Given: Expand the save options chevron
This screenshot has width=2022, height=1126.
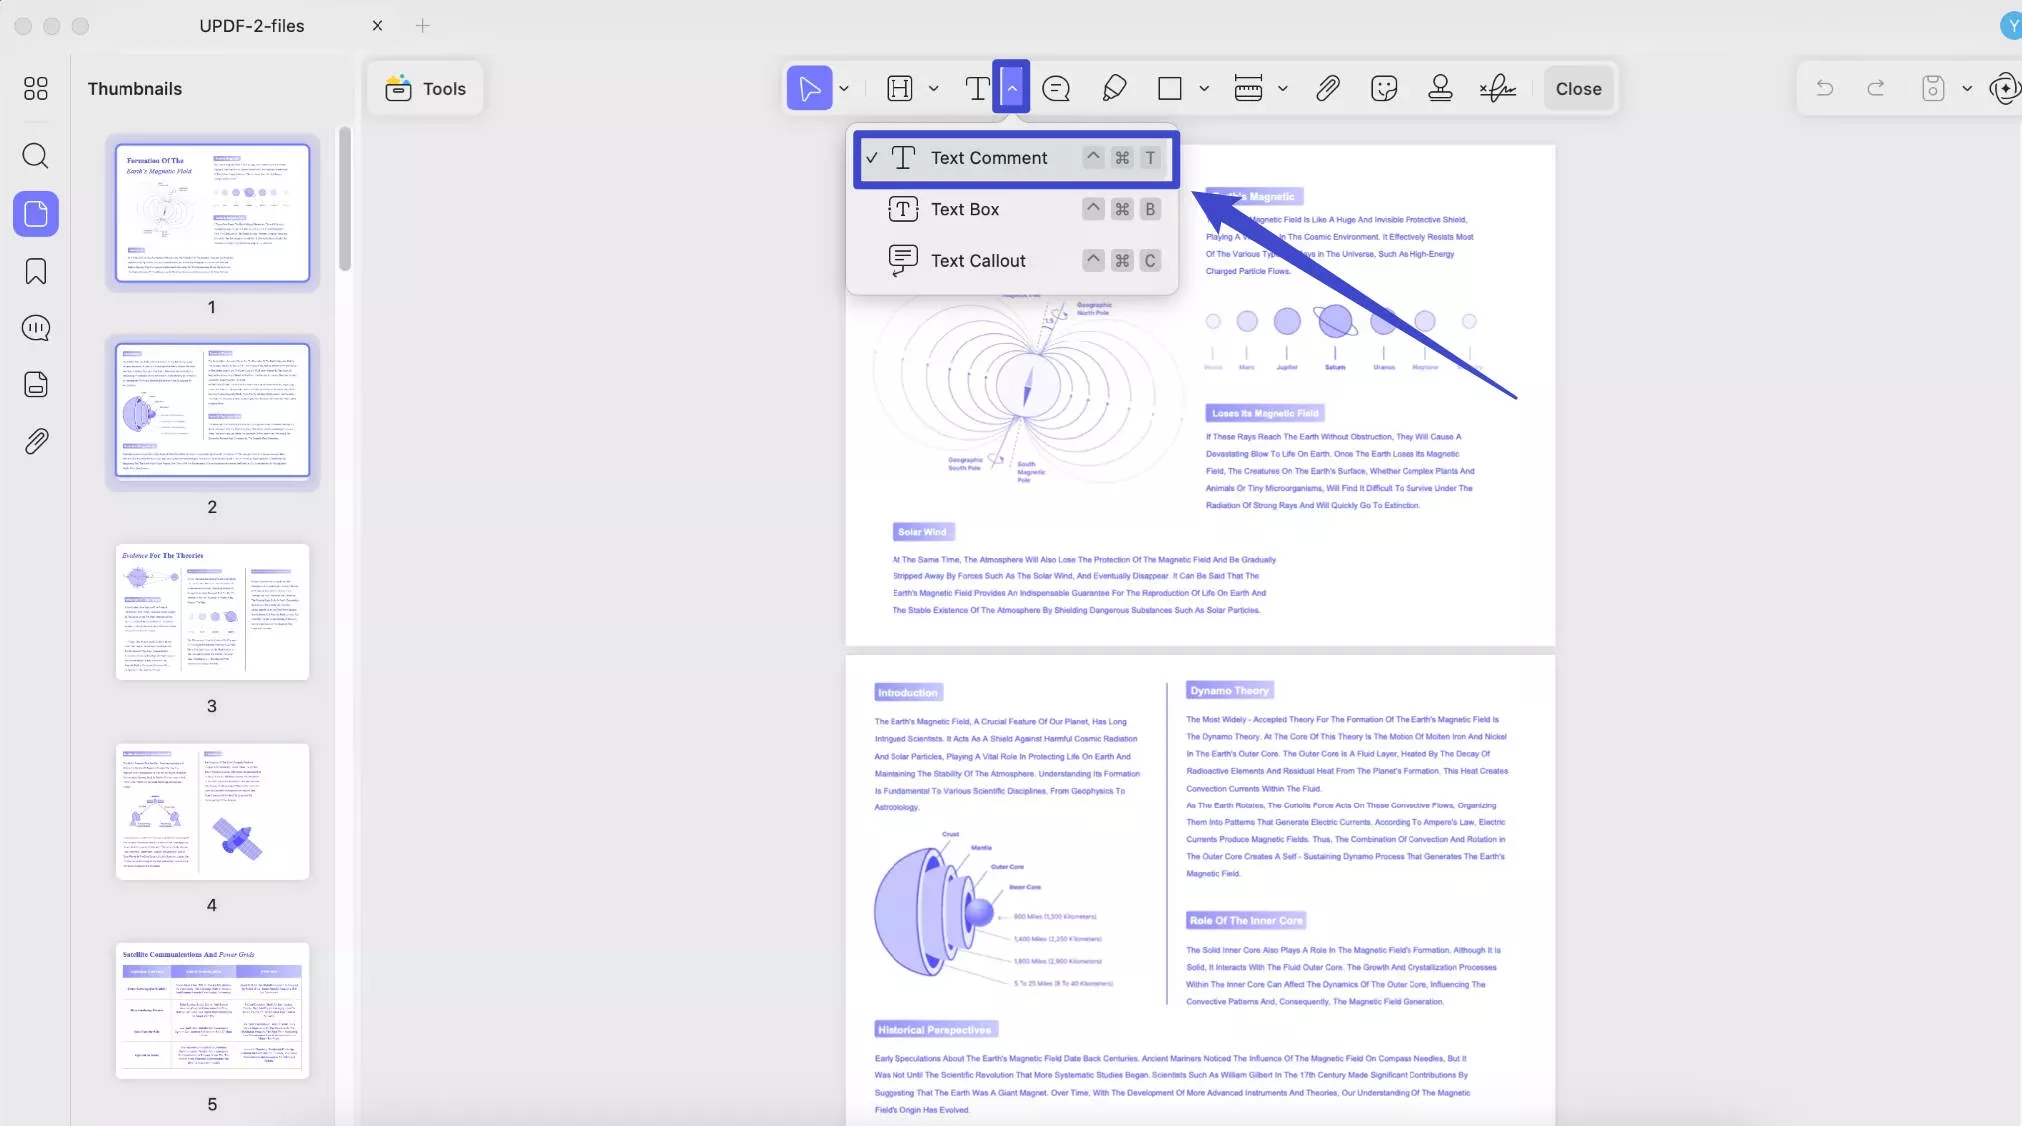Looking at the screenshot, I should tap(1967, 88).
